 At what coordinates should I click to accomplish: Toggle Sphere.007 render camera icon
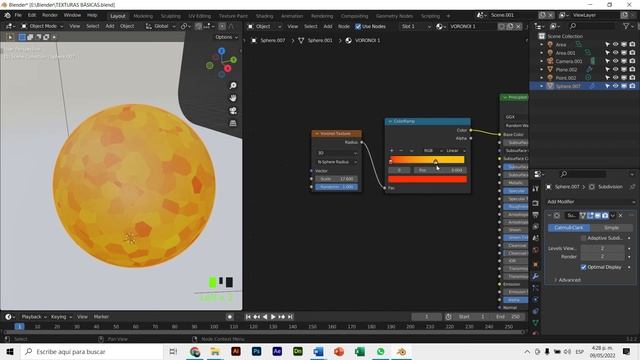pos(632,86)
